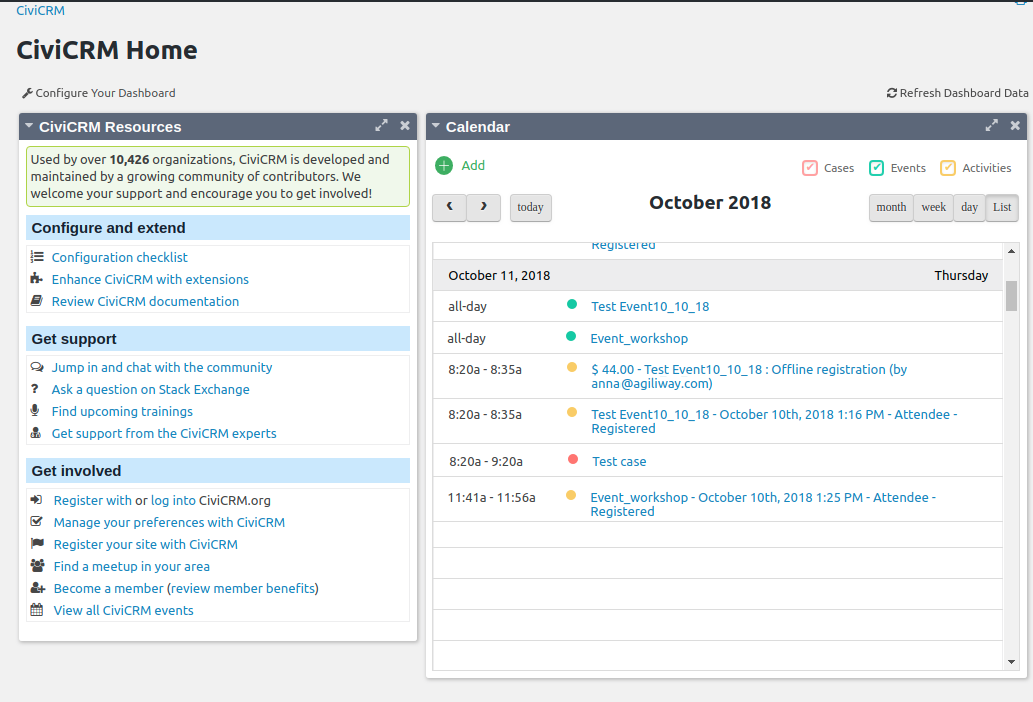Image resolution: width=1033 pixels, height=702 pixels.
Task: Open the Configuration checklist link
Action: 119,257
